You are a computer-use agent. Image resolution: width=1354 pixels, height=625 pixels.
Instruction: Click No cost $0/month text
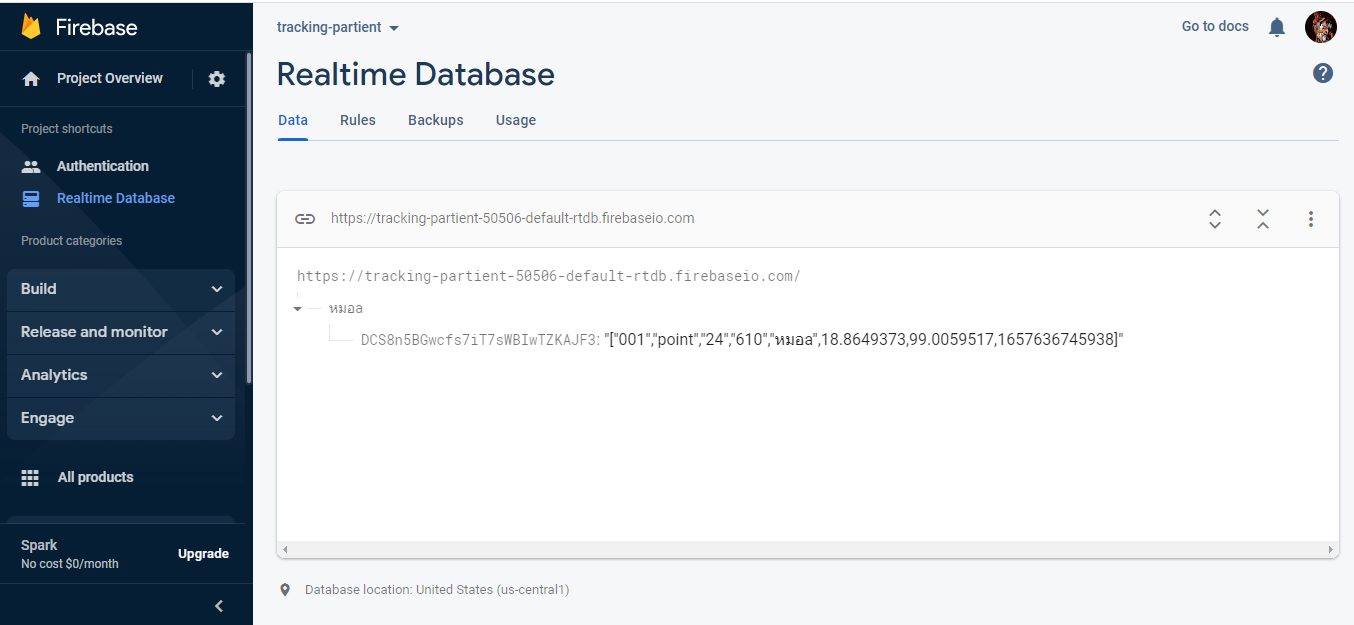pyautogui.click(x=70, y=564)
